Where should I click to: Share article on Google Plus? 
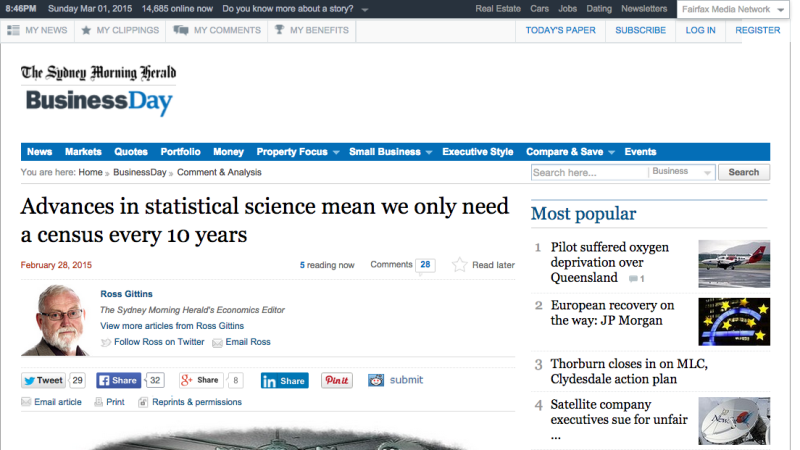click(x=202, y=380)
